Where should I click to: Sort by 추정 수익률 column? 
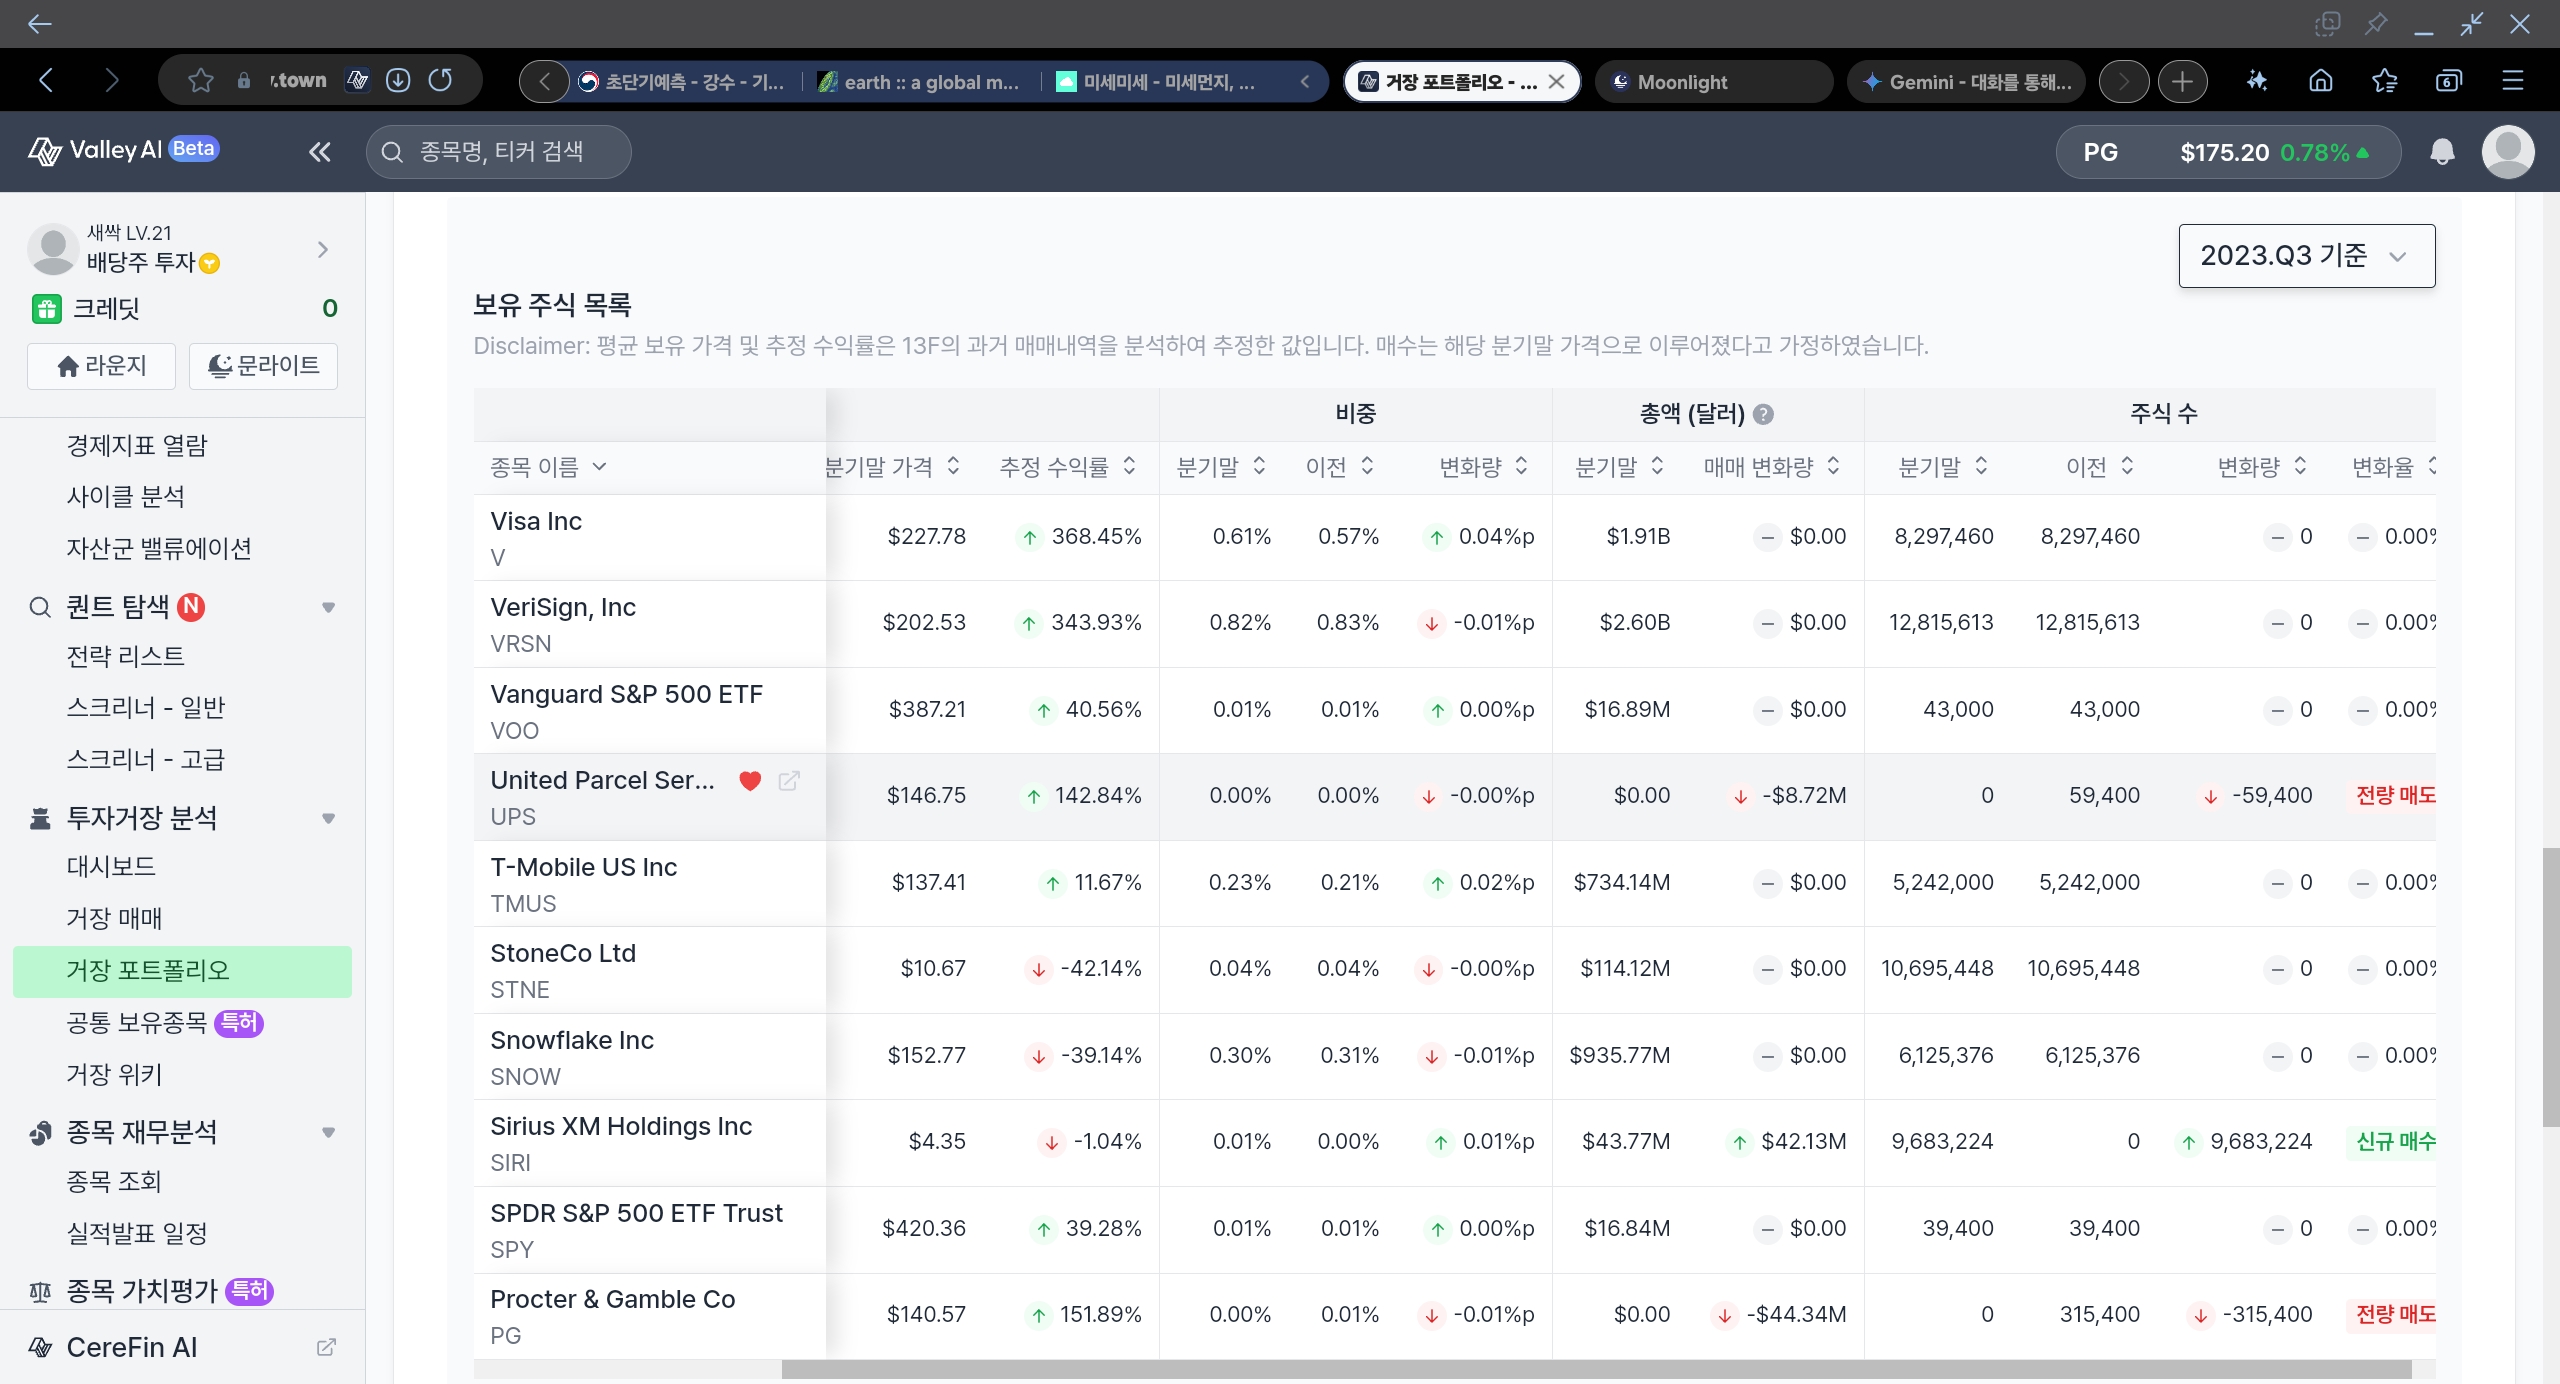tap(1068, 467)
